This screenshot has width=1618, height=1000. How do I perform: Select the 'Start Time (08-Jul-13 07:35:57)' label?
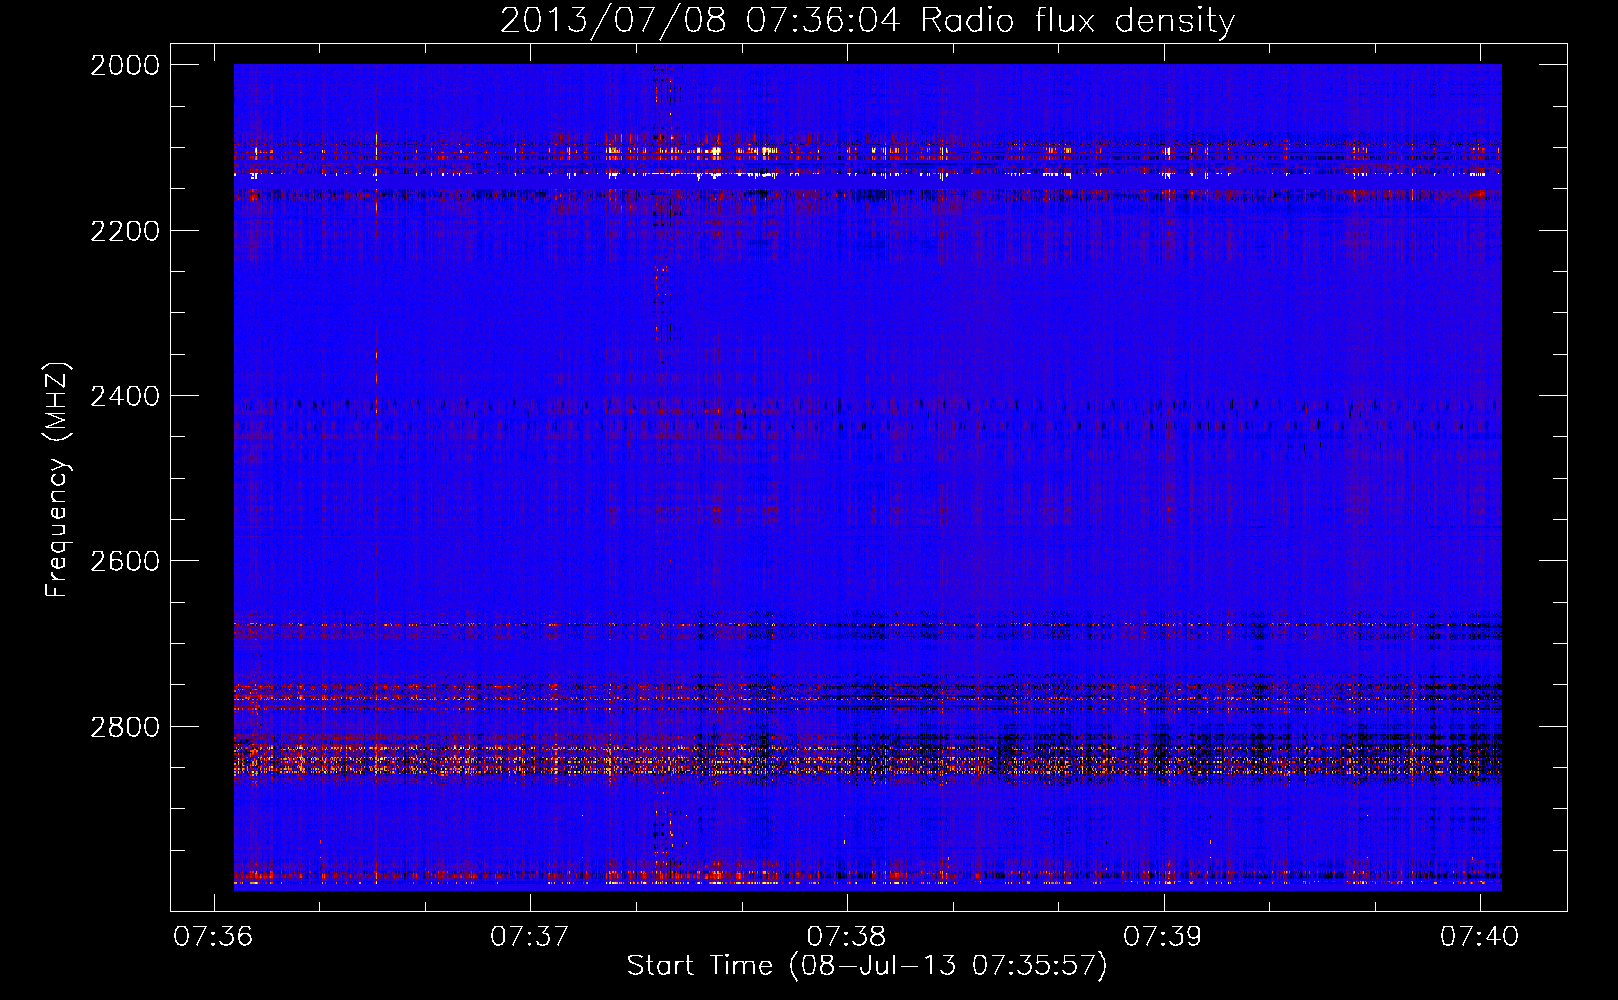click(x=867, y=966)
